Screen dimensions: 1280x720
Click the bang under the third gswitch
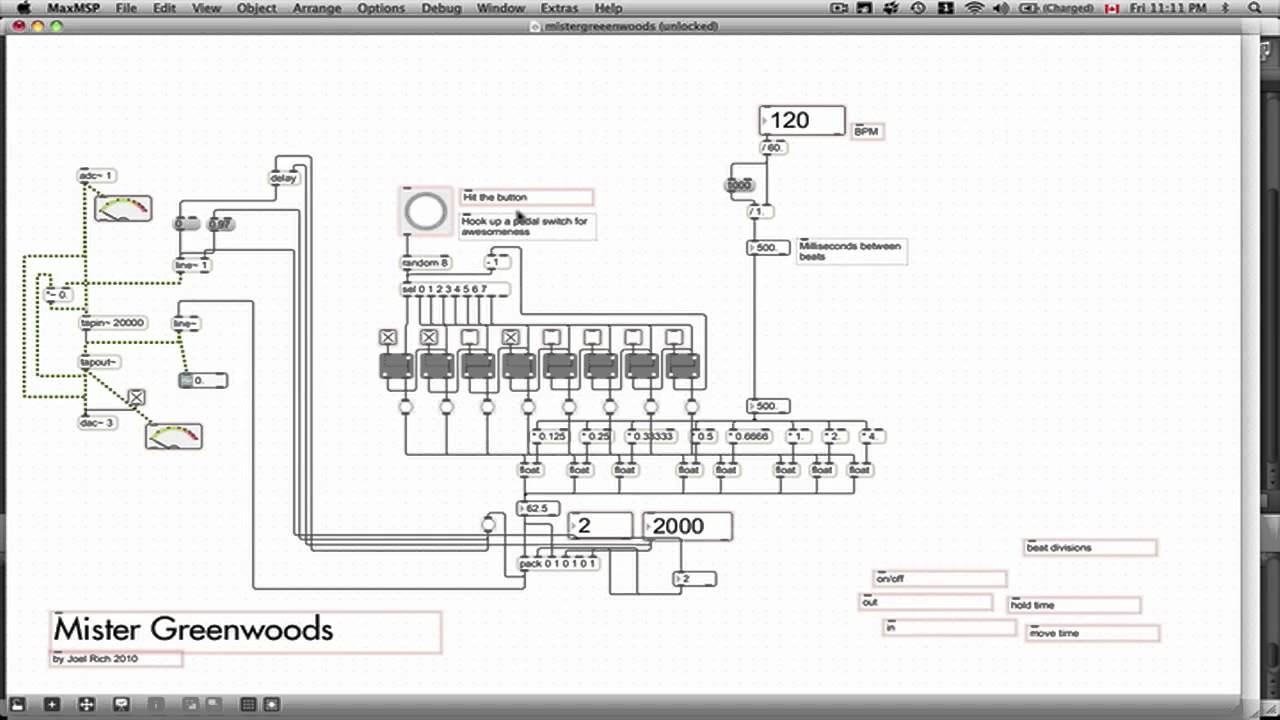(487, 407)
